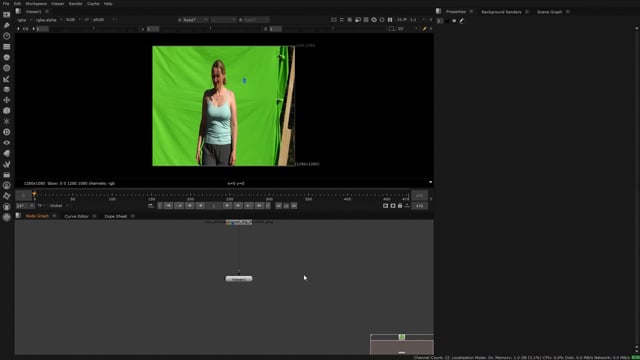The height and width of the screenshot is (360, 640).
Task: Click the Properties panel pencil icon
Action: (x=462, y=21)
